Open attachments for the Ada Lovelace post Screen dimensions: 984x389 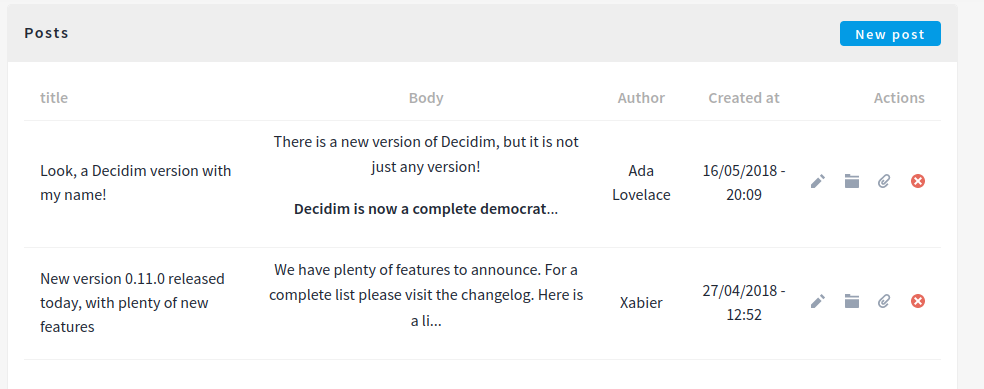[x=884, y=182]
